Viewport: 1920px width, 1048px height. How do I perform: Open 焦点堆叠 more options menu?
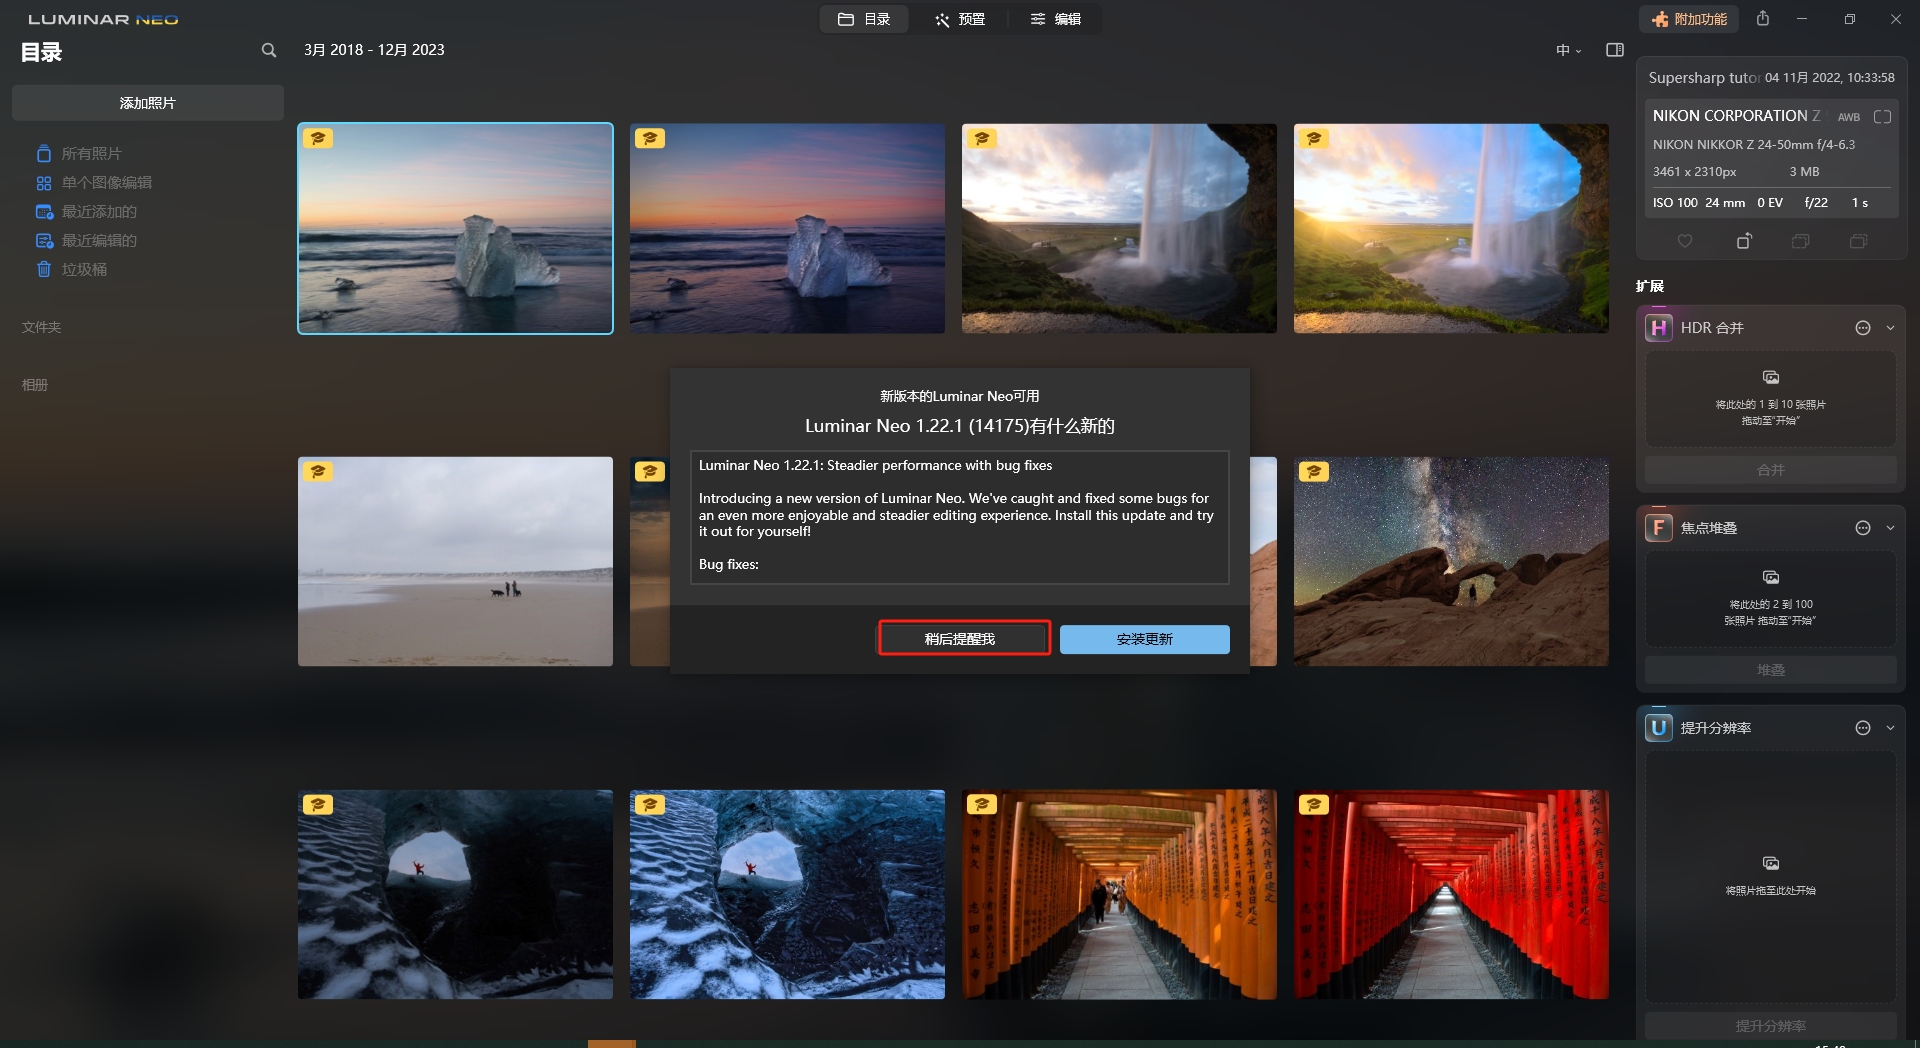point(1863,528)
